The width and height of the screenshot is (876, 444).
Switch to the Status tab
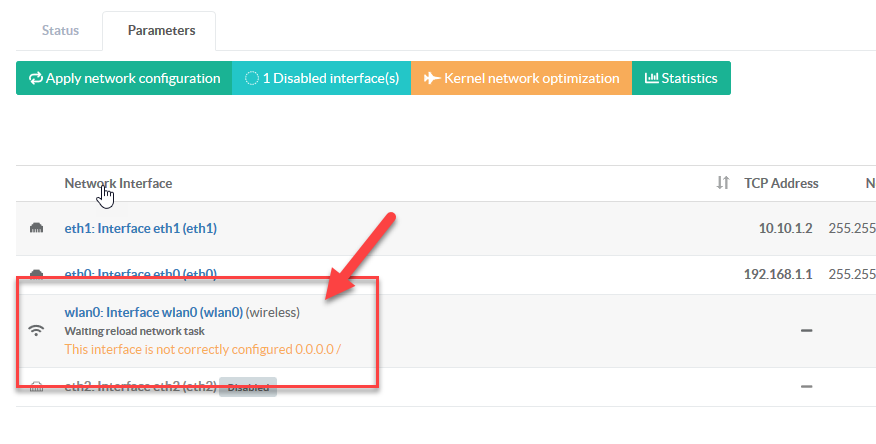(60, 30)
